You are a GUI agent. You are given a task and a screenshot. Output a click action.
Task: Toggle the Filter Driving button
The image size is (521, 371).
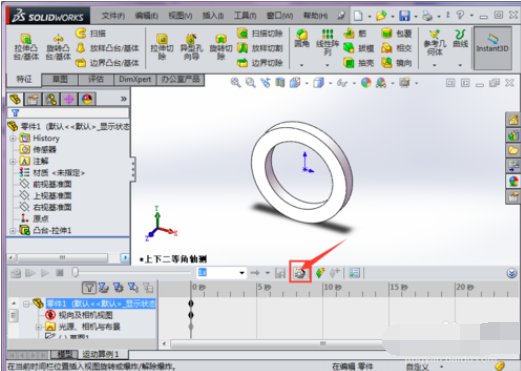(x=118, y=287)
